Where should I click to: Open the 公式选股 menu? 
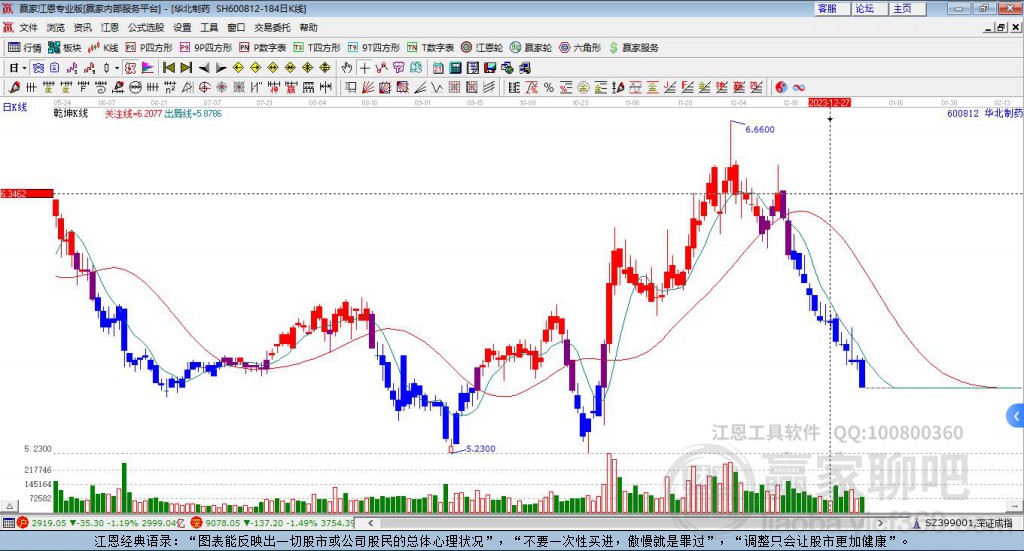pos(146,27)
